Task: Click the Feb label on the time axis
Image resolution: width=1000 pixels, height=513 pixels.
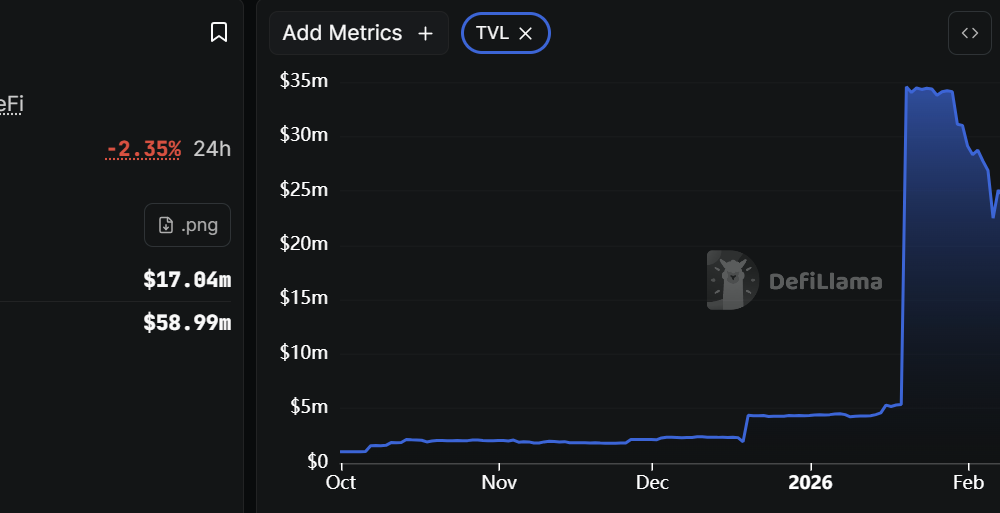Action: [x=968, y=483]
